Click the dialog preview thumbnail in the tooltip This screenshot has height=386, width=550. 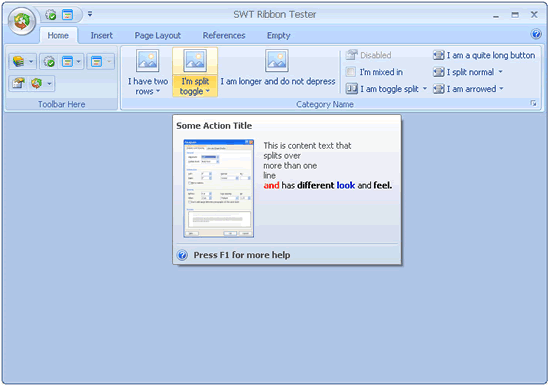pyautogui.click(x=219, y=188)
